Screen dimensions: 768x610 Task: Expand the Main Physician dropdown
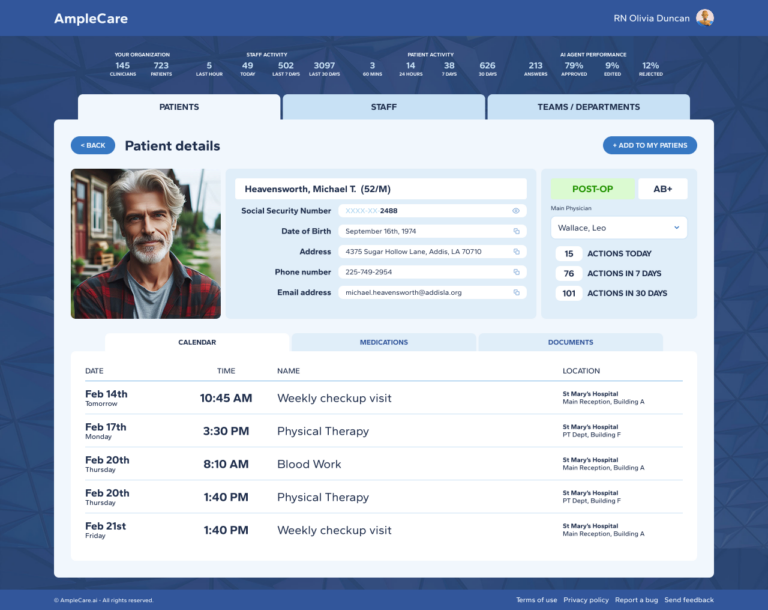pyautogui.click(x=619, y=228)
